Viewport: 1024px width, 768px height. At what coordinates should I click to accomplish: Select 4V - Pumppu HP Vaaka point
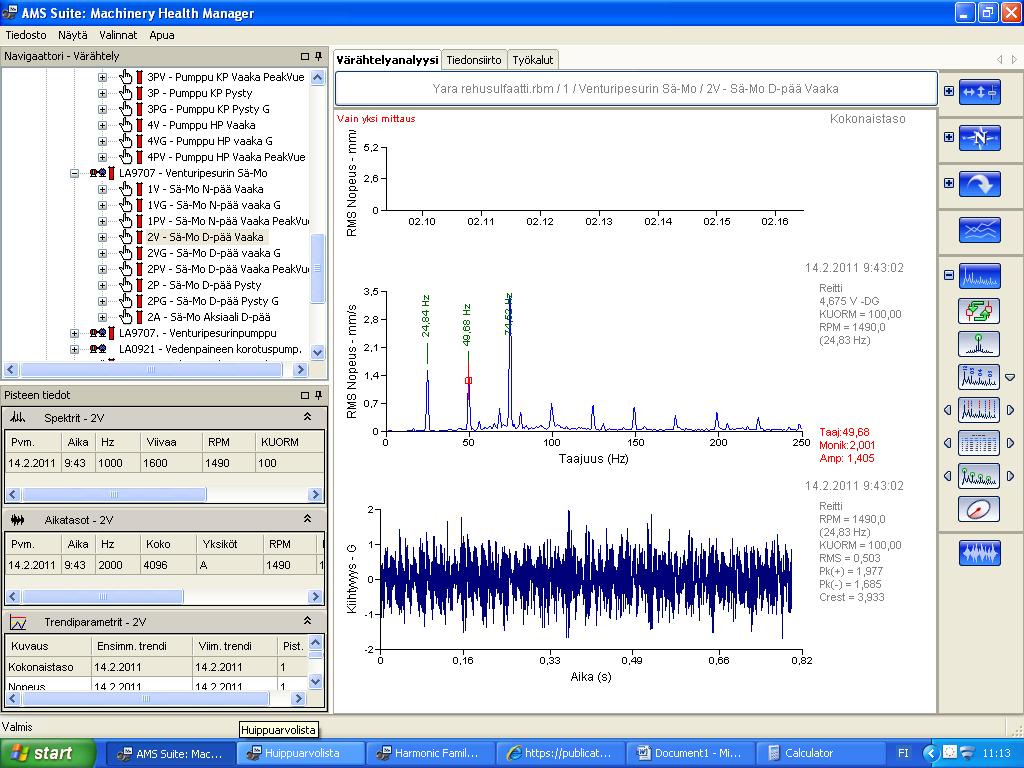[x=201, y=125]
